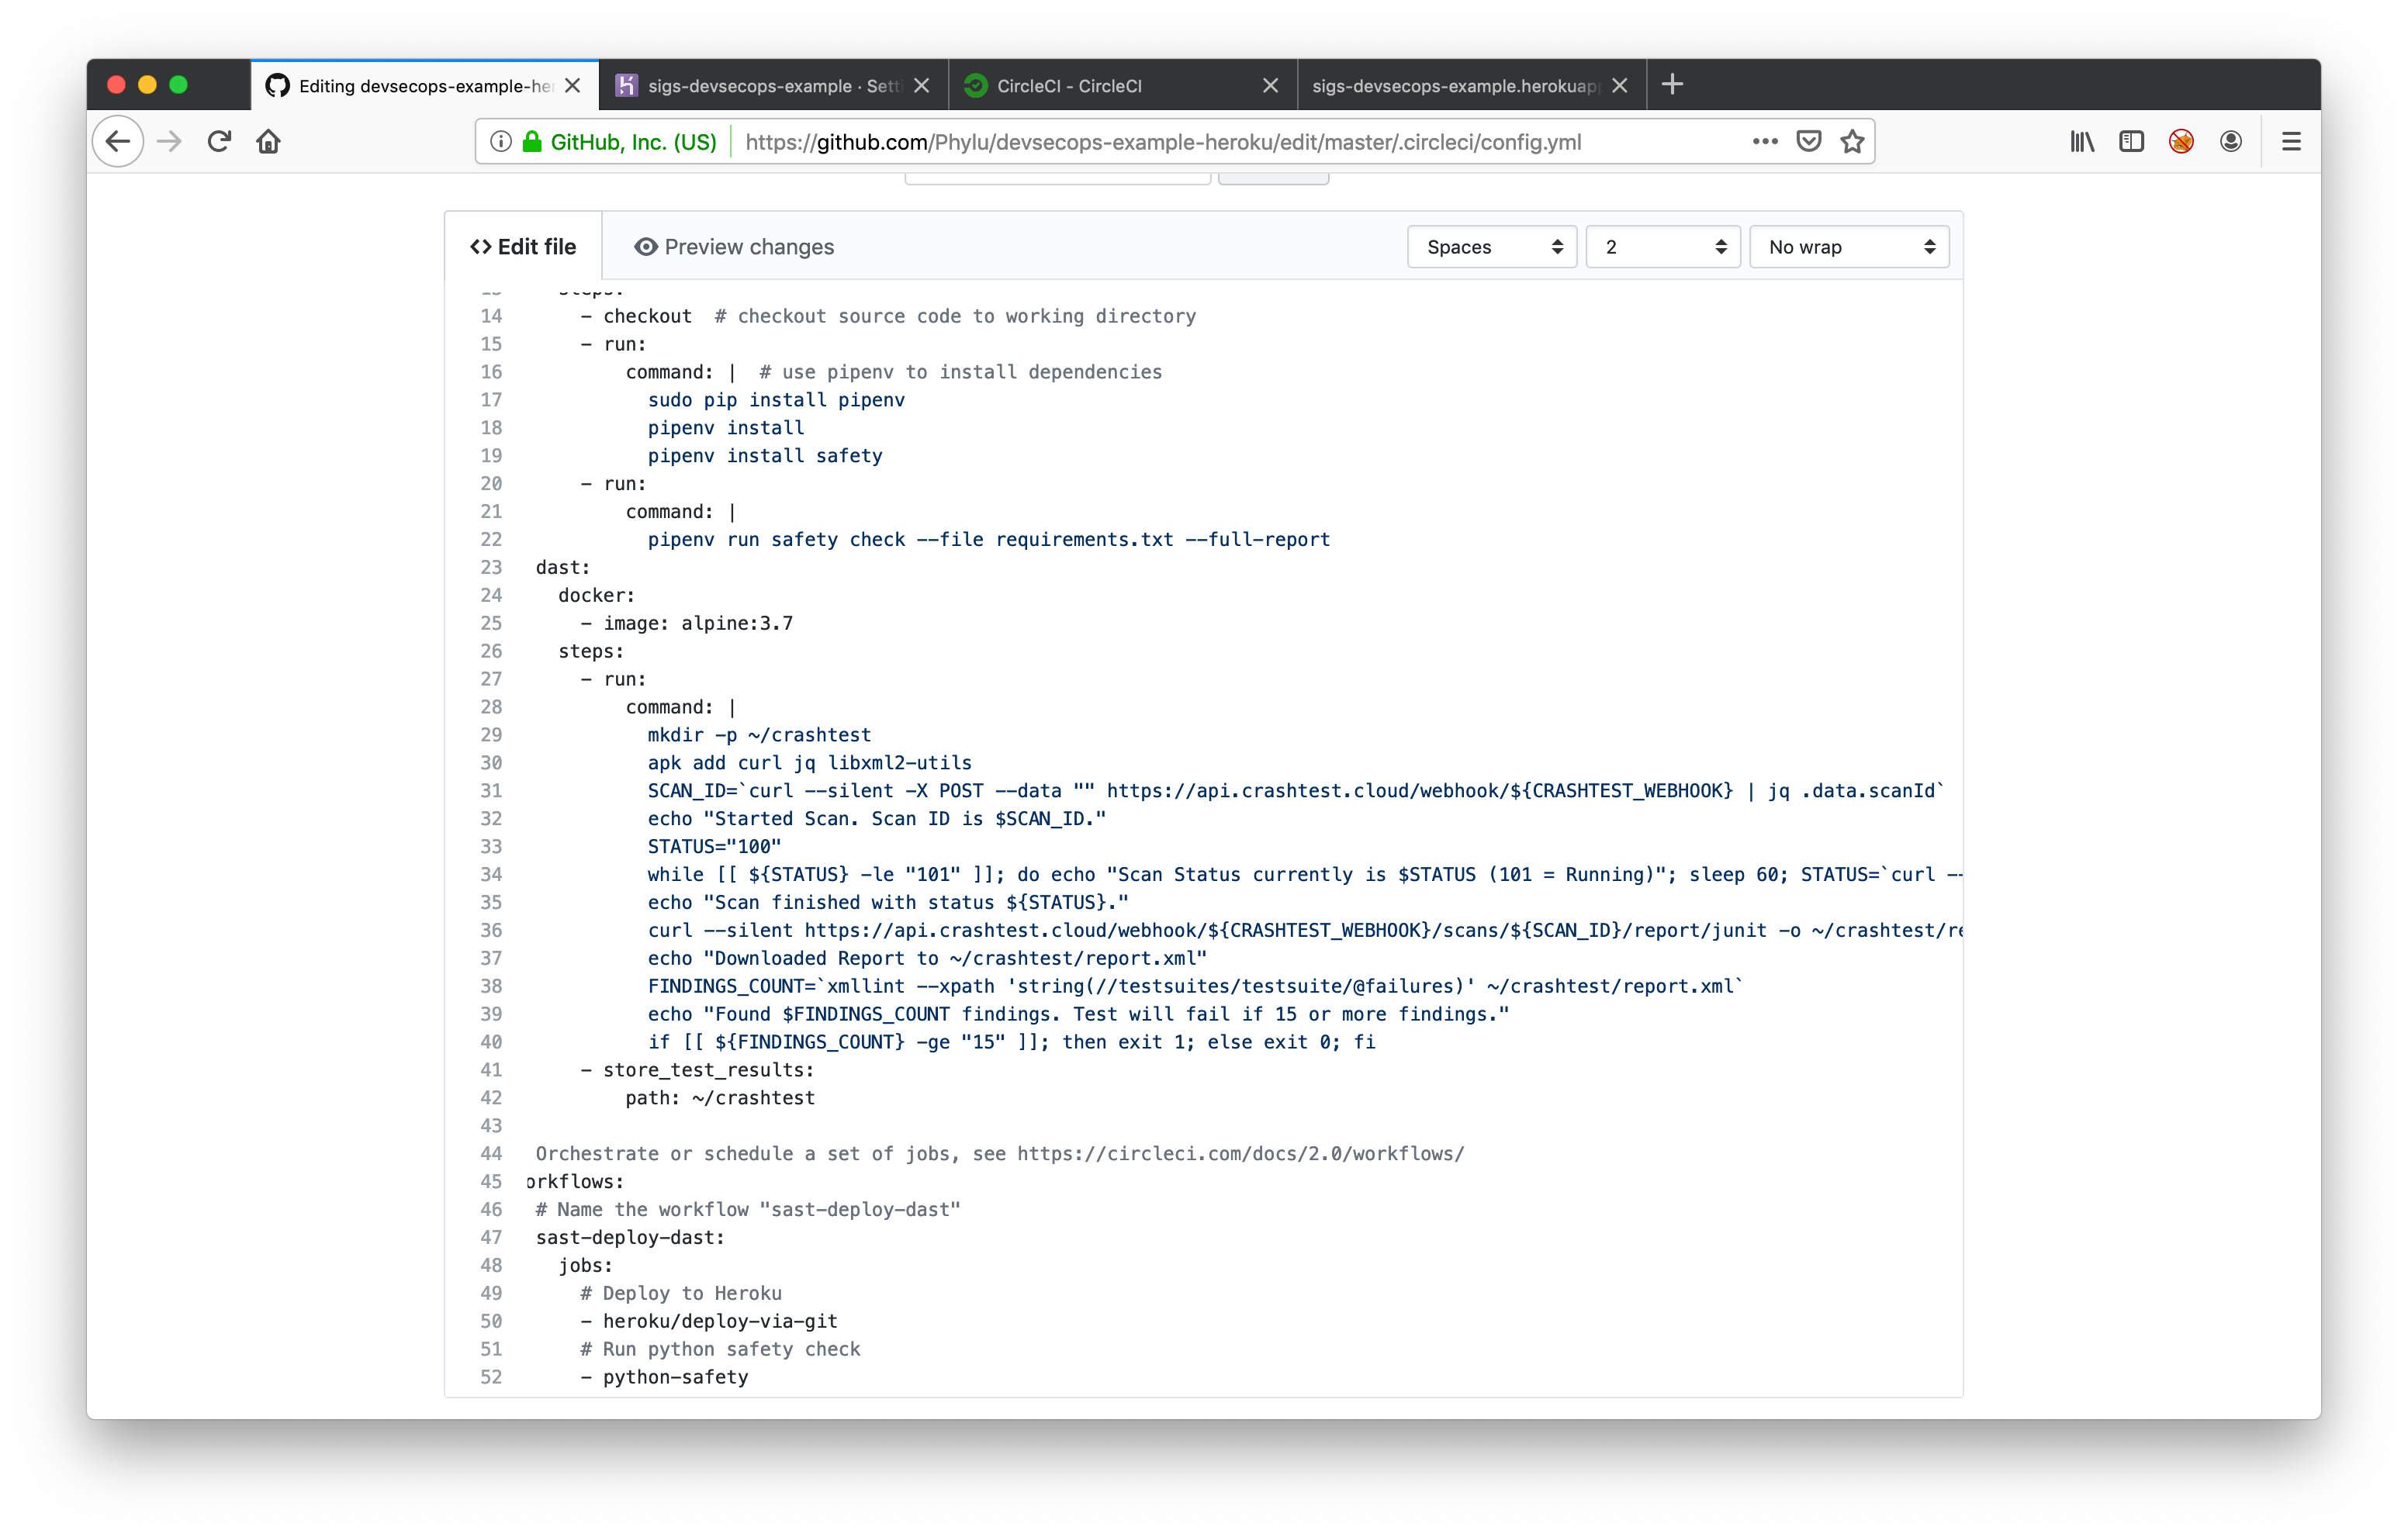This screenshot has height=1534, width=2408.
Task: Go to browser home page icon
Action: point(268,142)
